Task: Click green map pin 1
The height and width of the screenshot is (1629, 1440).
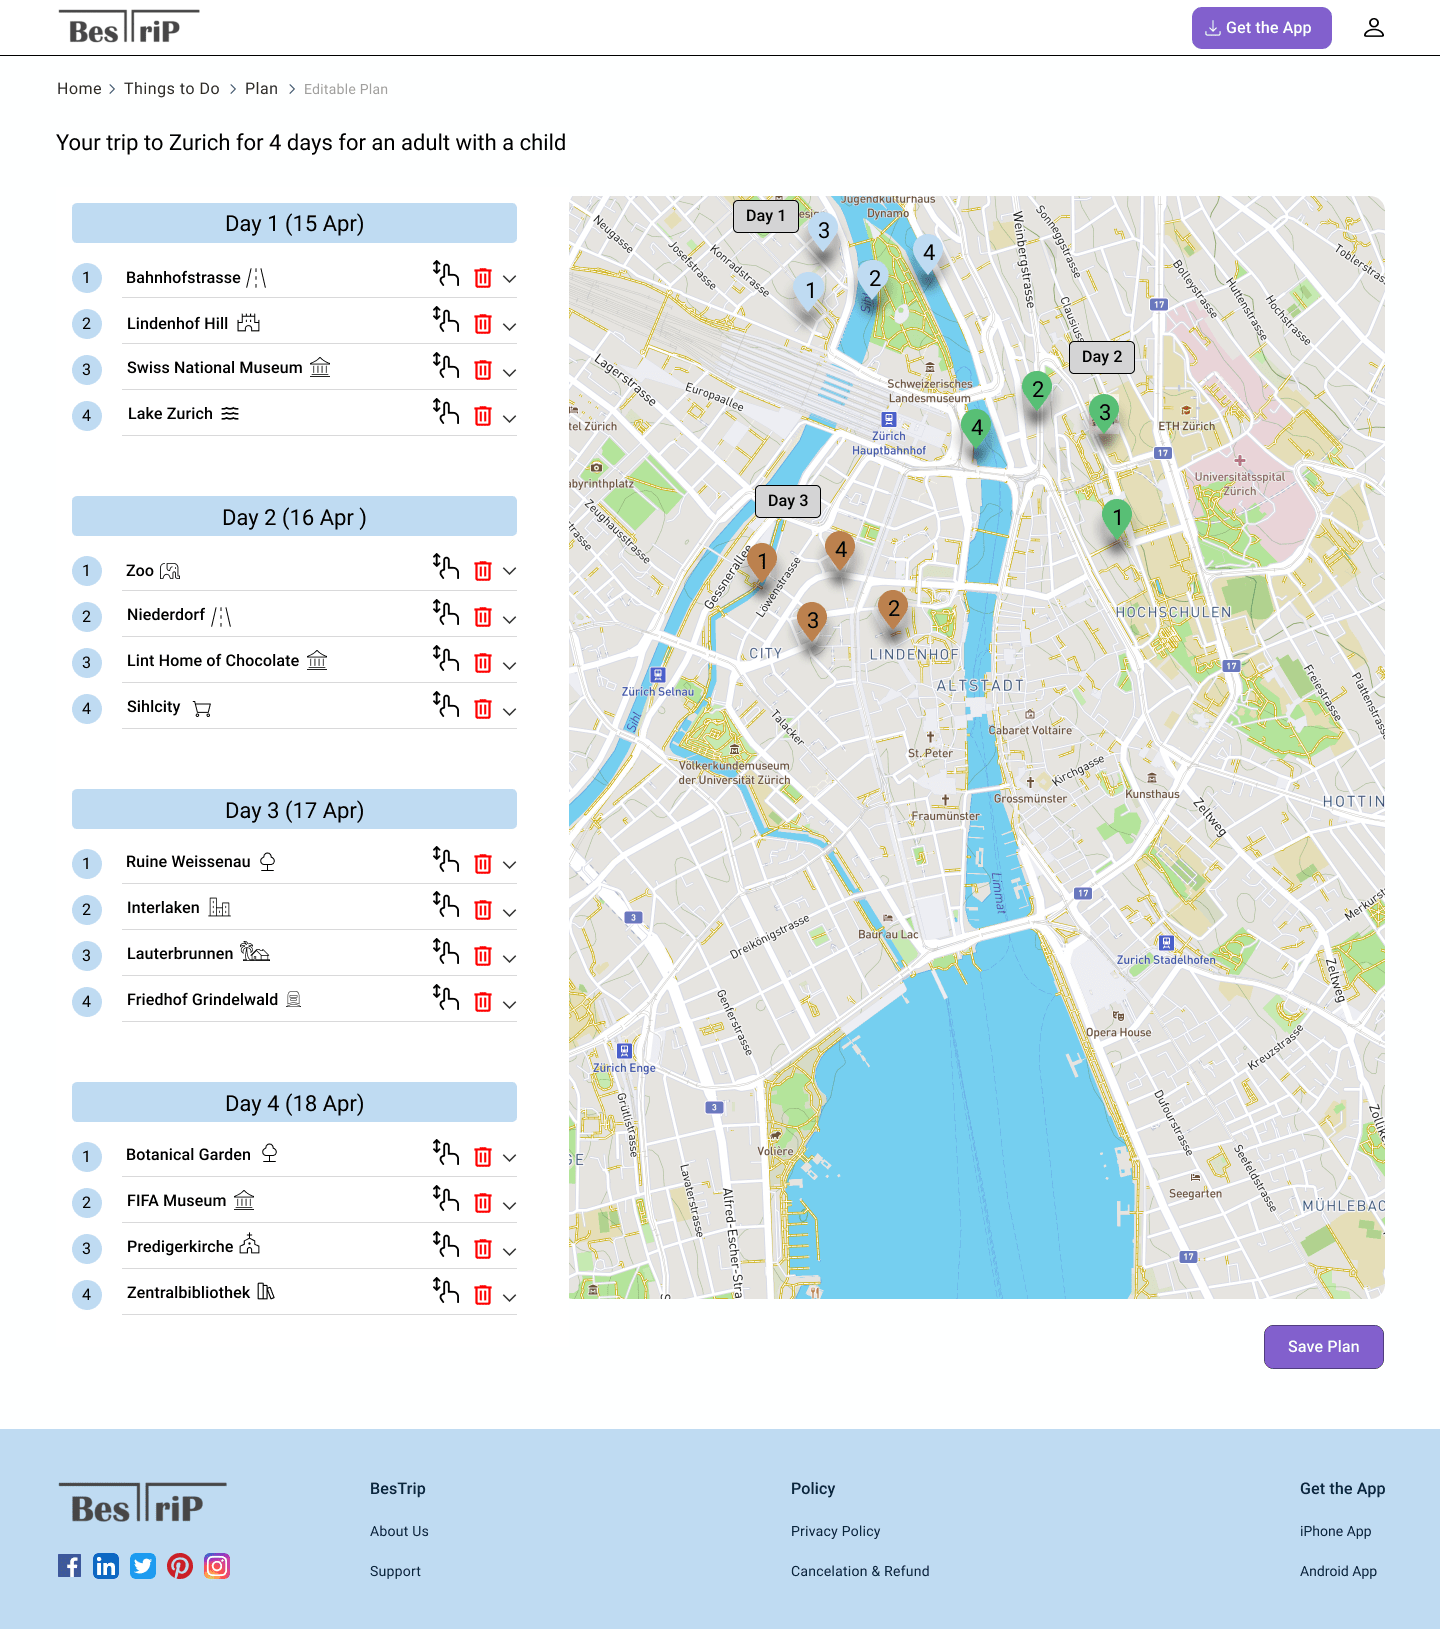Action: click(1117, 520)
